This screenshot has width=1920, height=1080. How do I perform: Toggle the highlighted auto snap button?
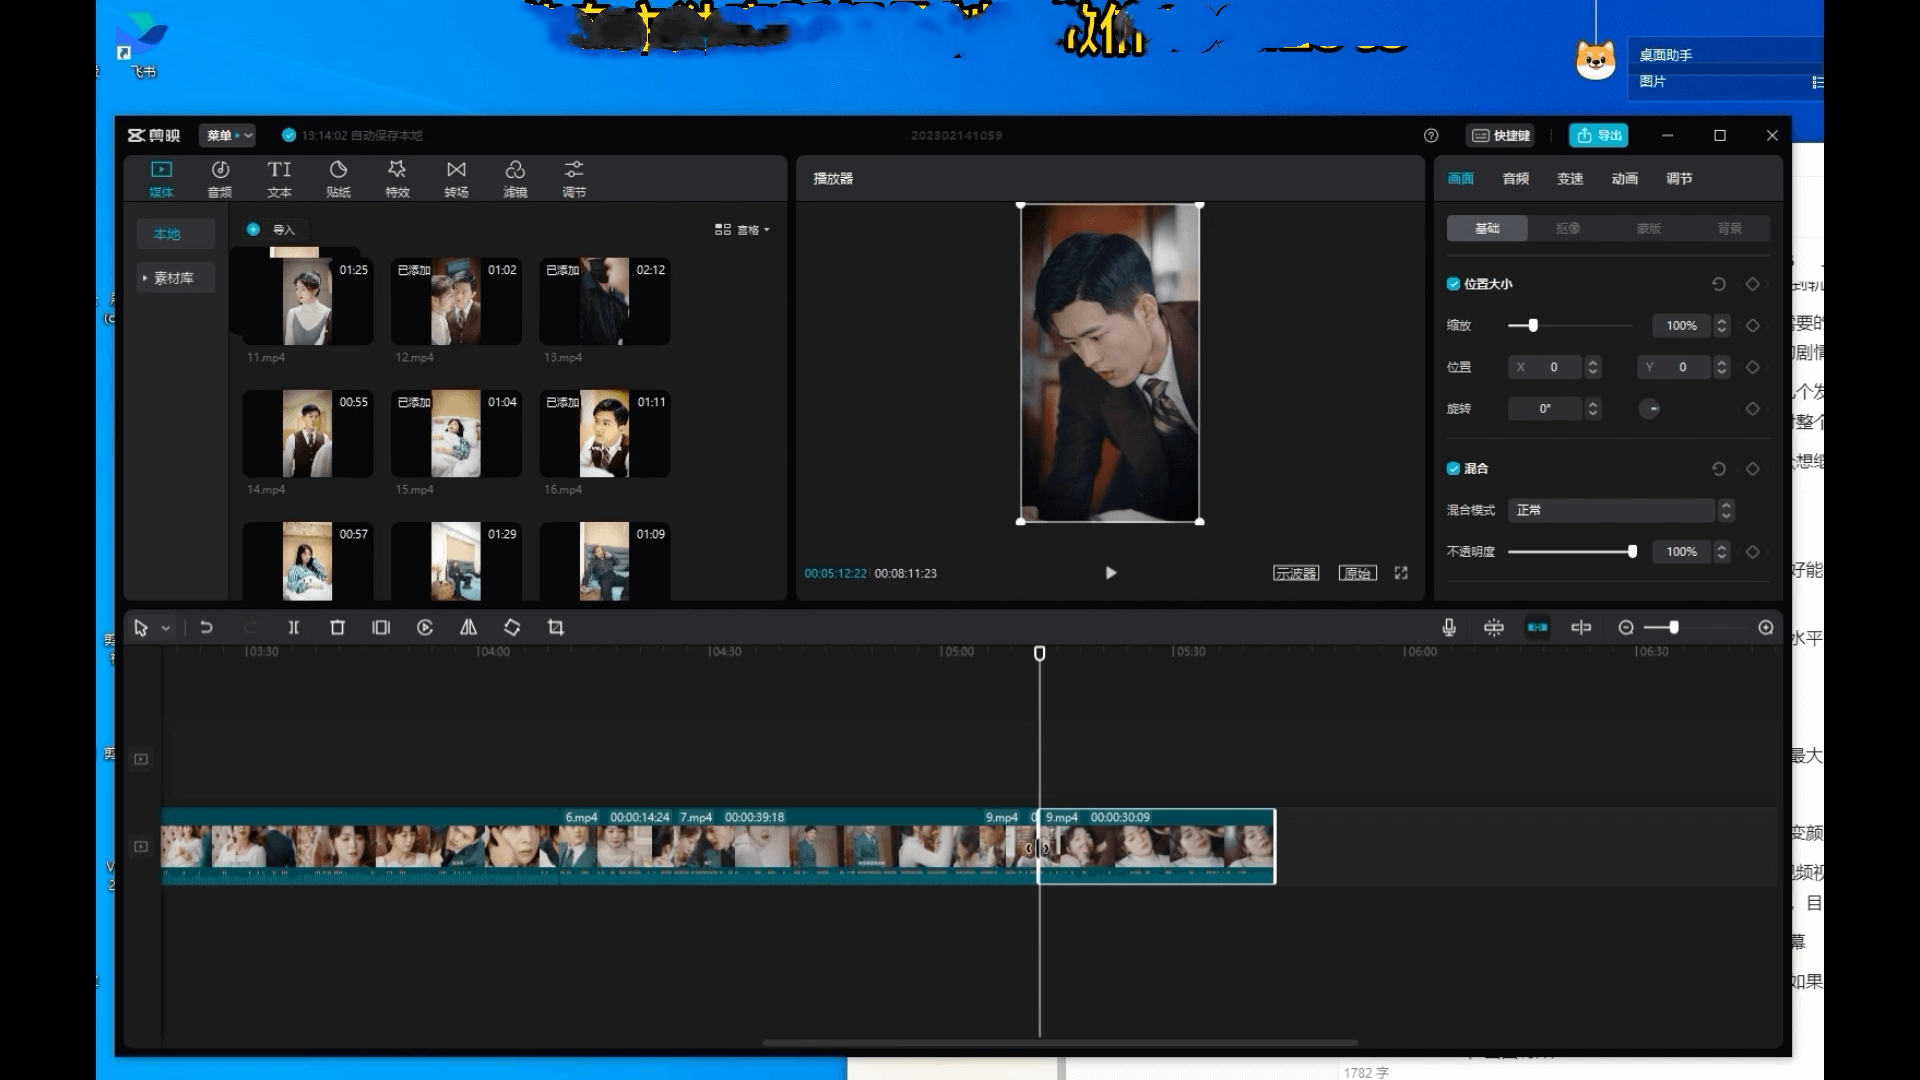pos(1537,628)
